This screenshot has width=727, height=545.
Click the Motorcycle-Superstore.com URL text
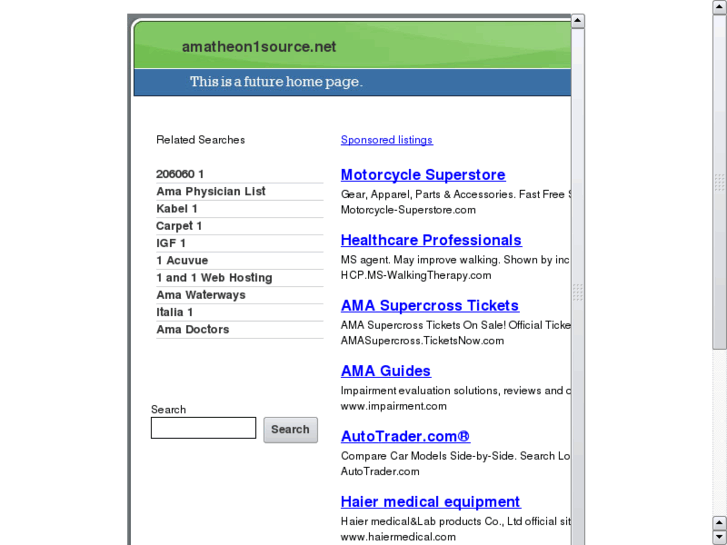coord(408,210)
